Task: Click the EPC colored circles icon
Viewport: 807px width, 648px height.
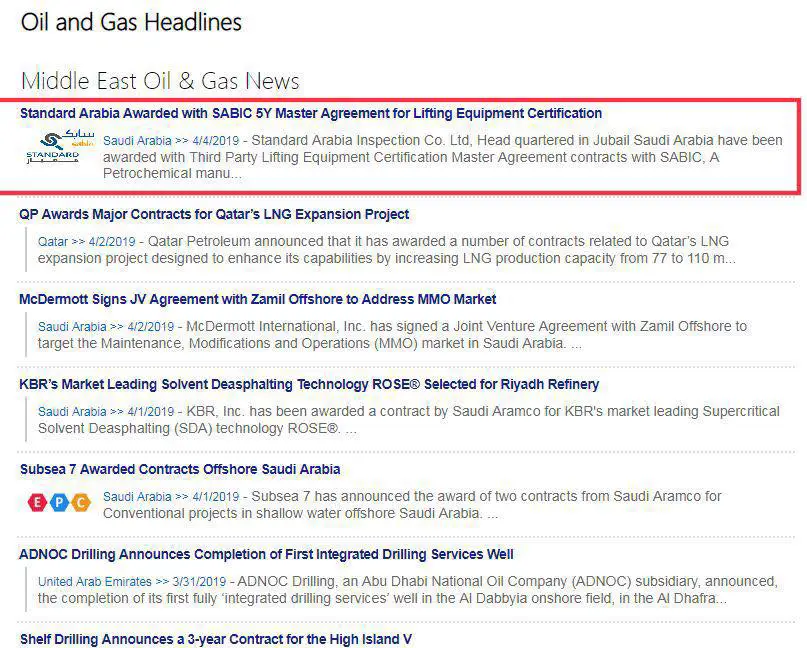Action: click(x=58, y=503)
